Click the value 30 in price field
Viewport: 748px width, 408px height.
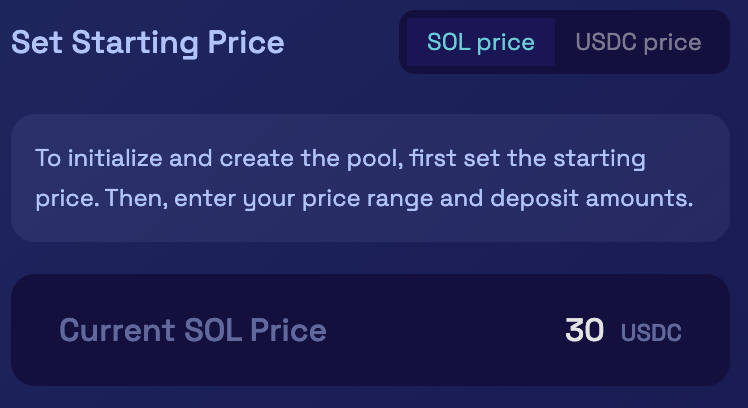(x=584, y=330)
